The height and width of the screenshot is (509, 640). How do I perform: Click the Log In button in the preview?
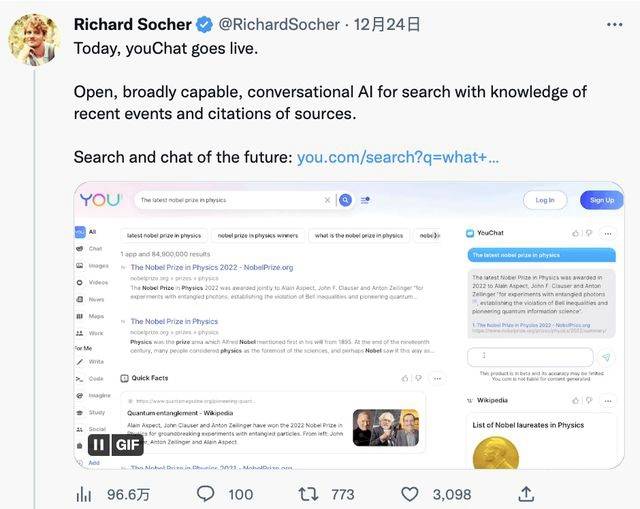(545, 200)
